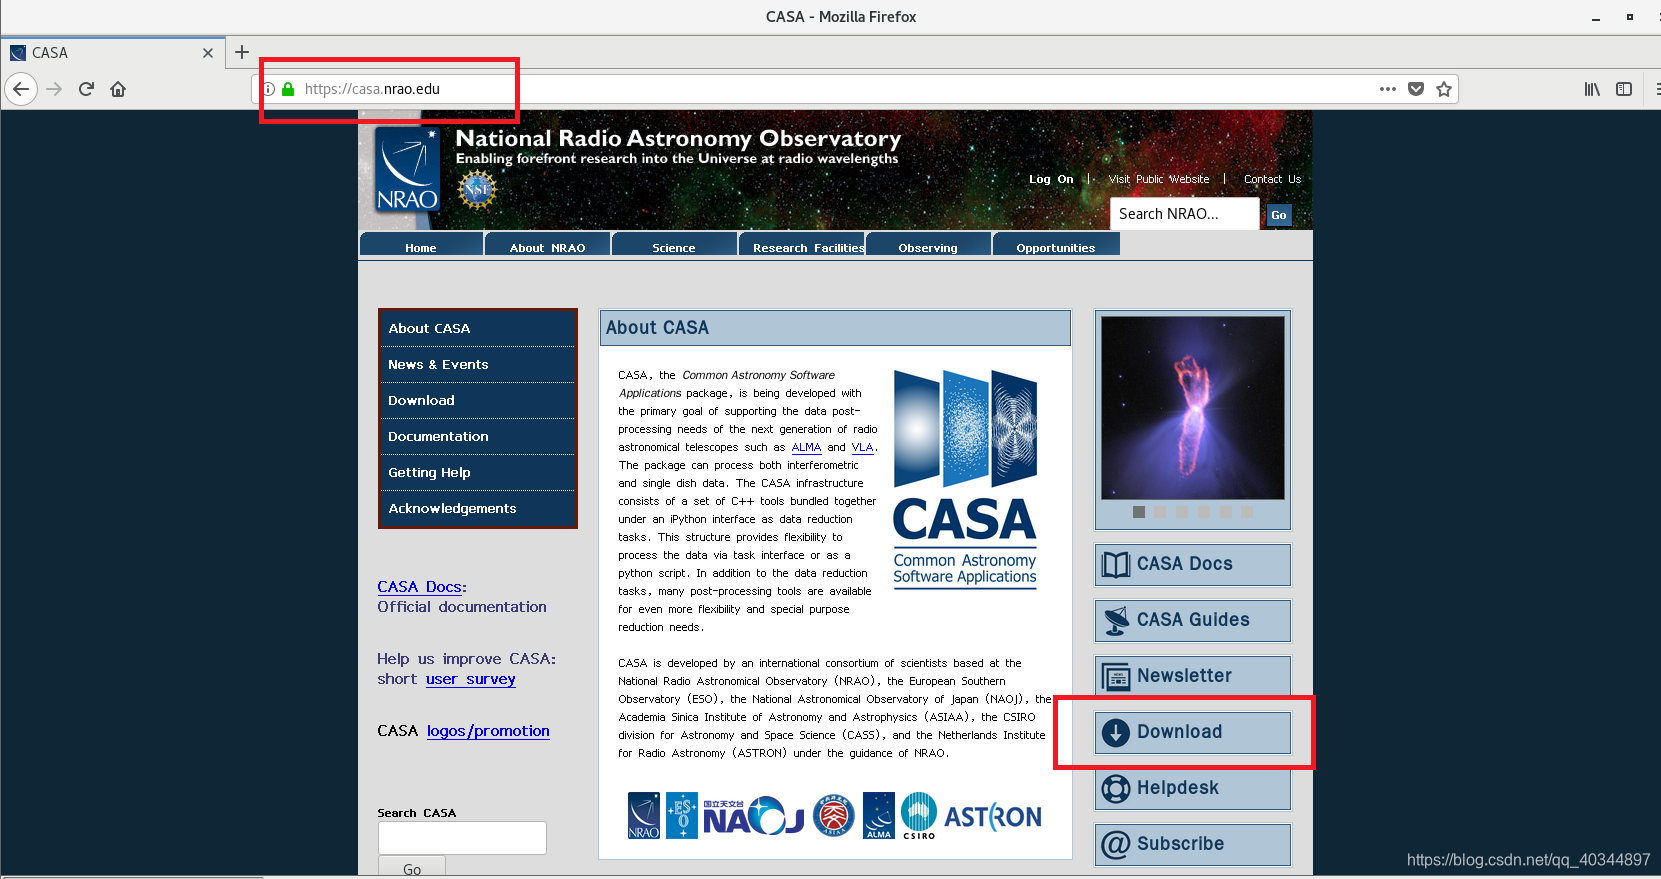Click the ALMA partner logo

coord(879,816)
